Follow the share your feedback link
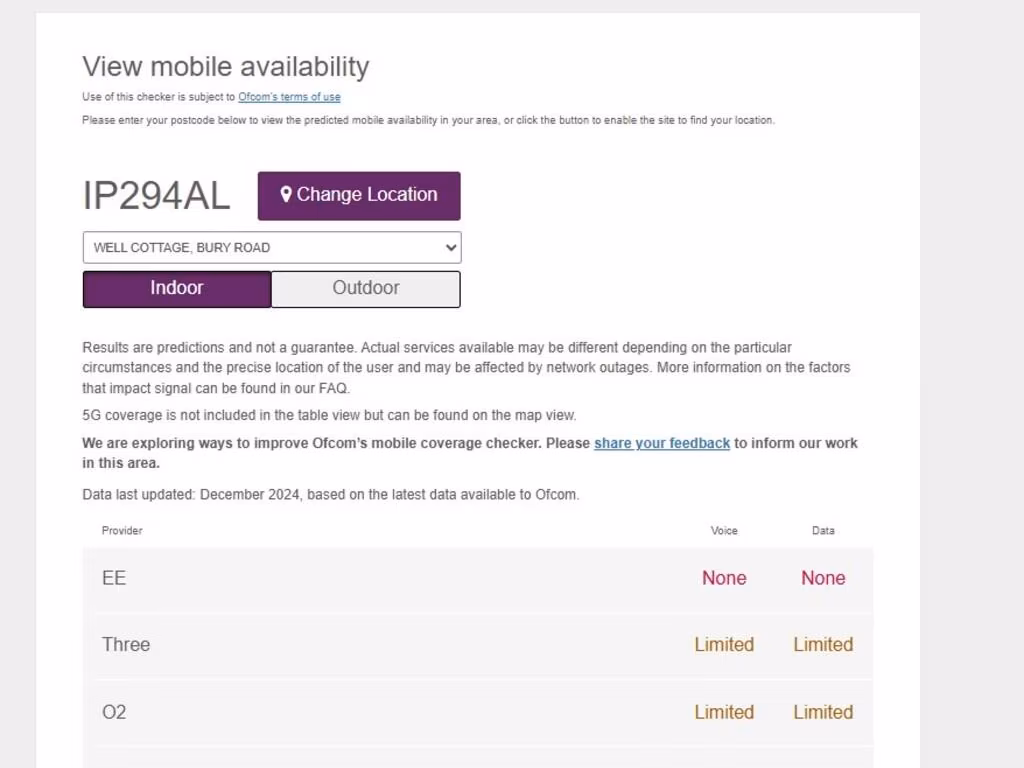The image size is (1024, 768). (662, 443)
